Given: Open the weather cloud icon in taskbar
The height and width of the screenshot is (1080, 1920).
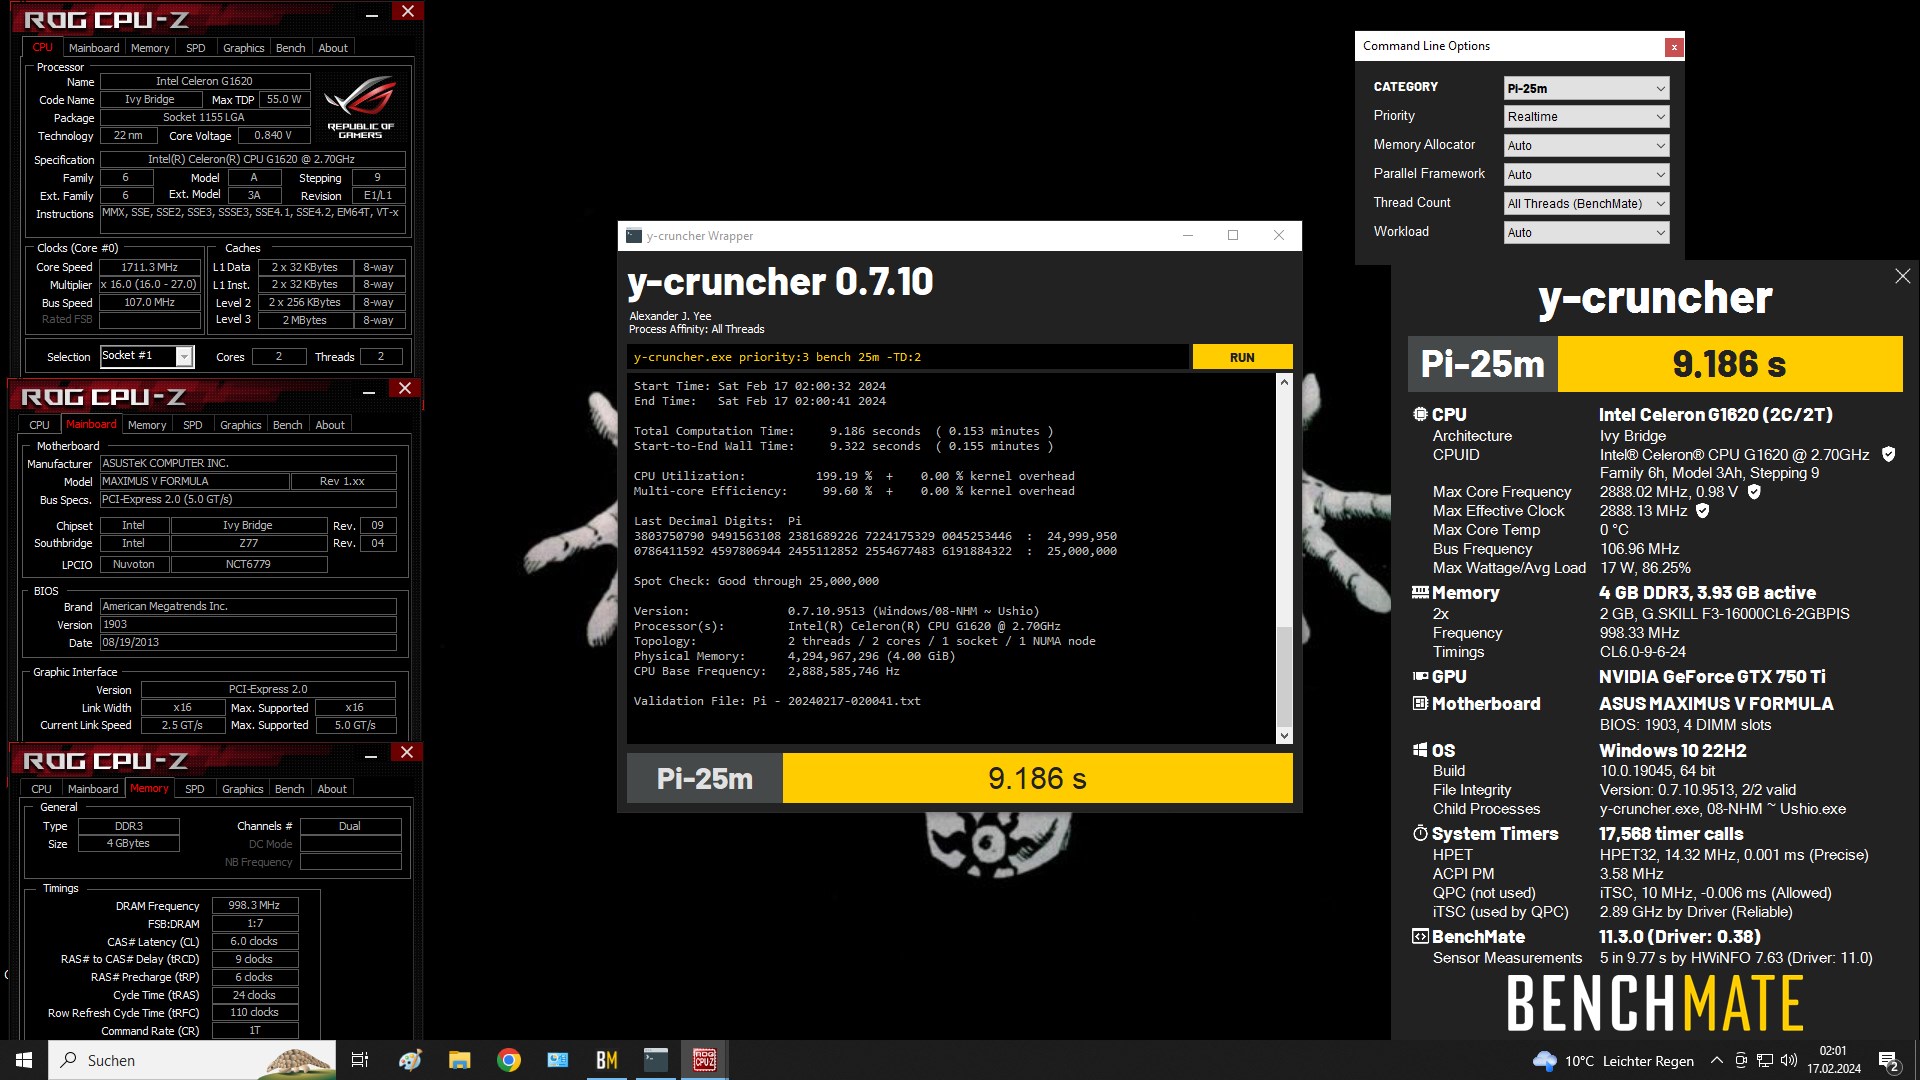Looking at the screenshot, I should click(x=1544, y=1060).
